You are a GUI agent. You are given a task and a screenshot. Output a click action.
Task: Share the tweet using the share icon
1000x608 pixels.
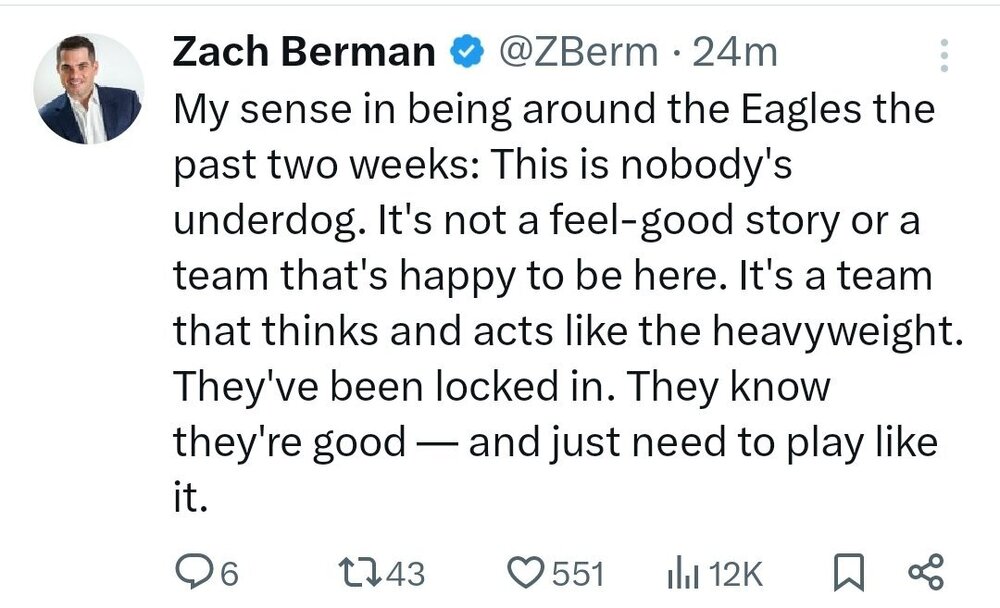coord(924,573)
